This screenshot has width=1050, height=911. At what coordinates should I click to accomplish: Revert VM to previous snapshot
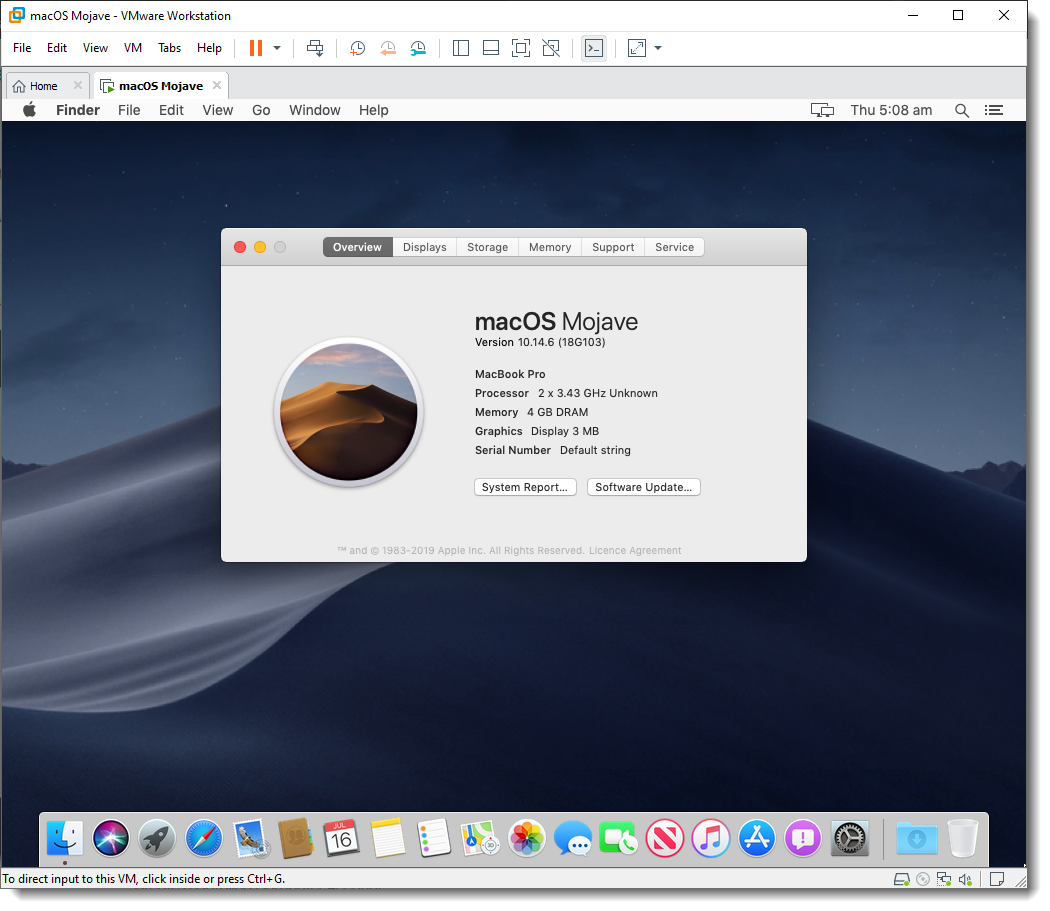(x=388, y=48)
